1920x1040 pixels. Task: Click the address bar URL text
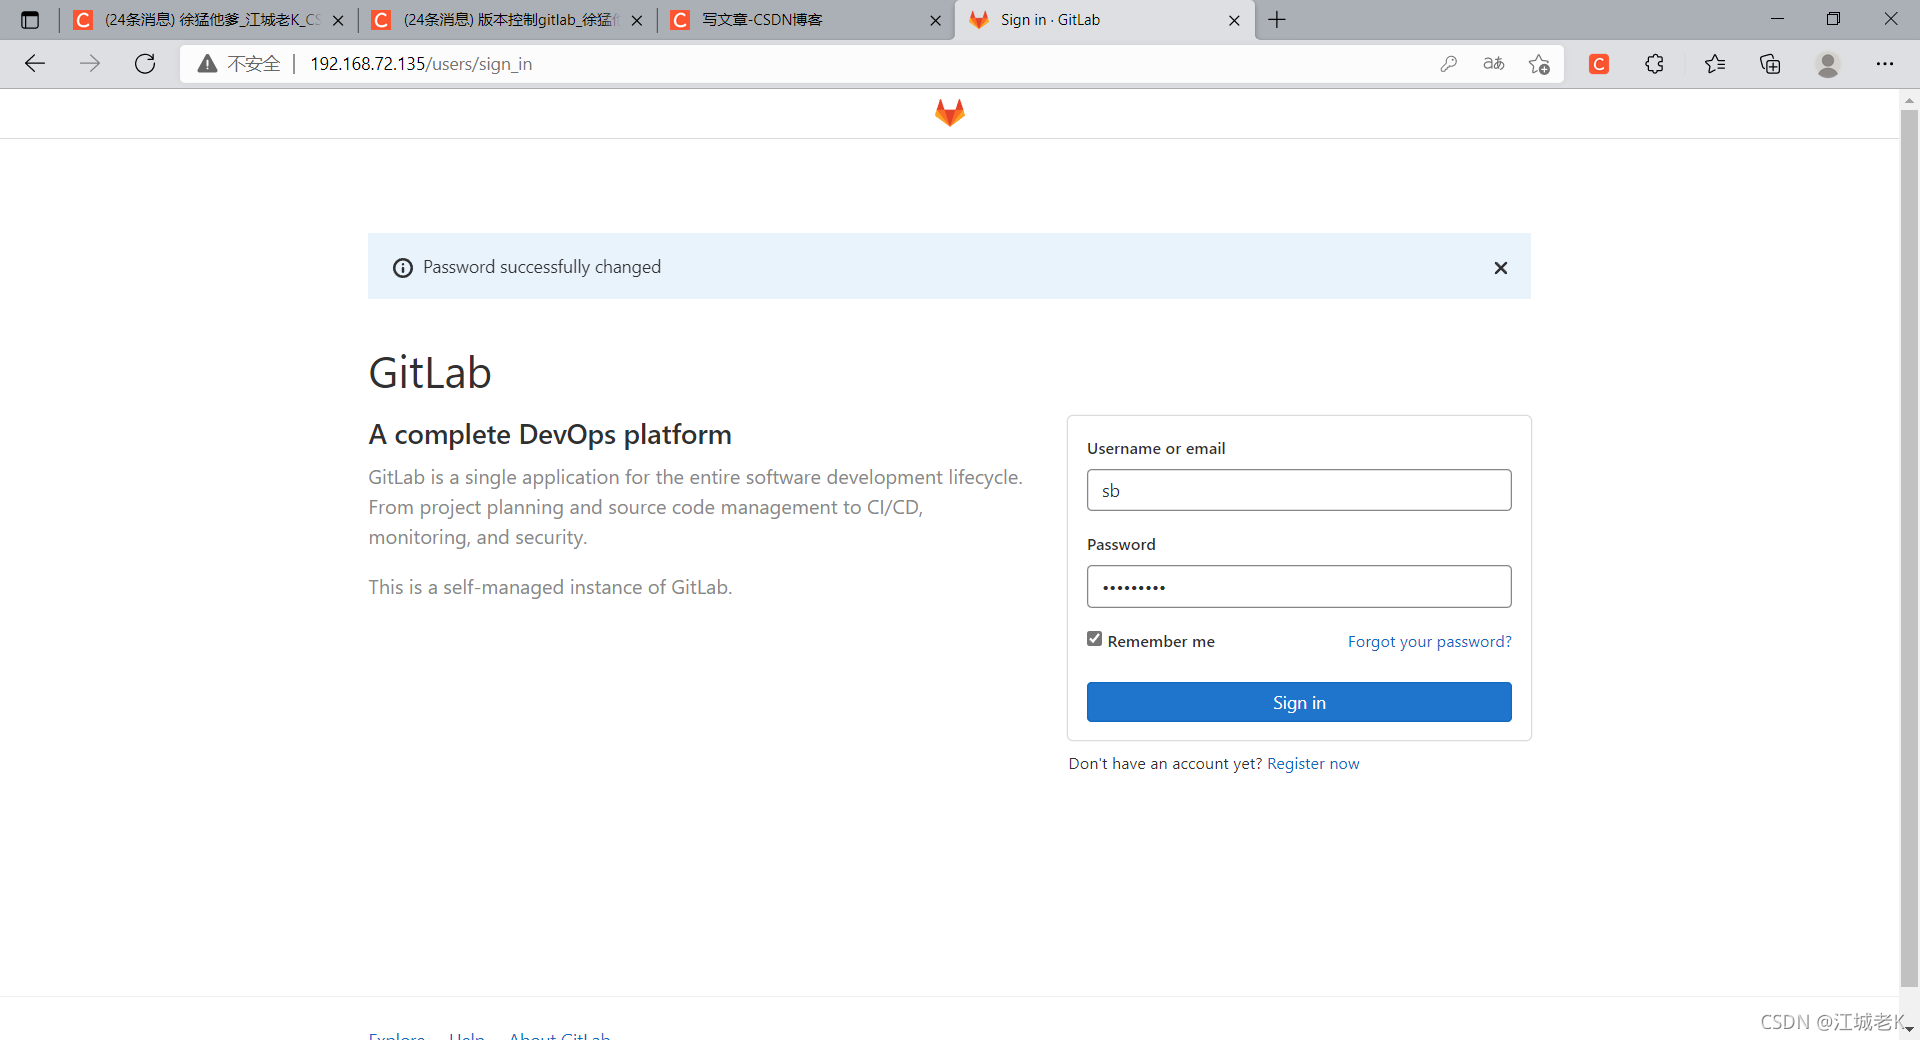(421, 64)
